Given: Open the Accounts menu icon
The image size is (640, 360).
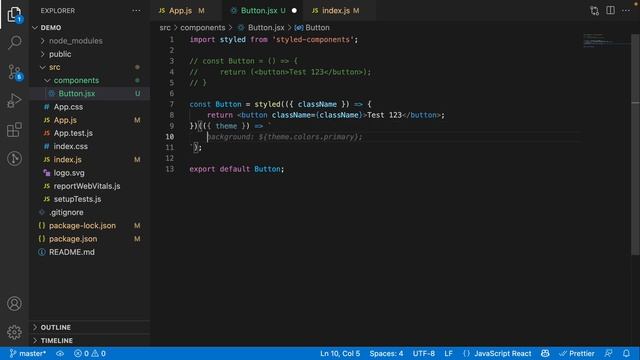Looking at the screenshot, I should (x=14, y=304).
